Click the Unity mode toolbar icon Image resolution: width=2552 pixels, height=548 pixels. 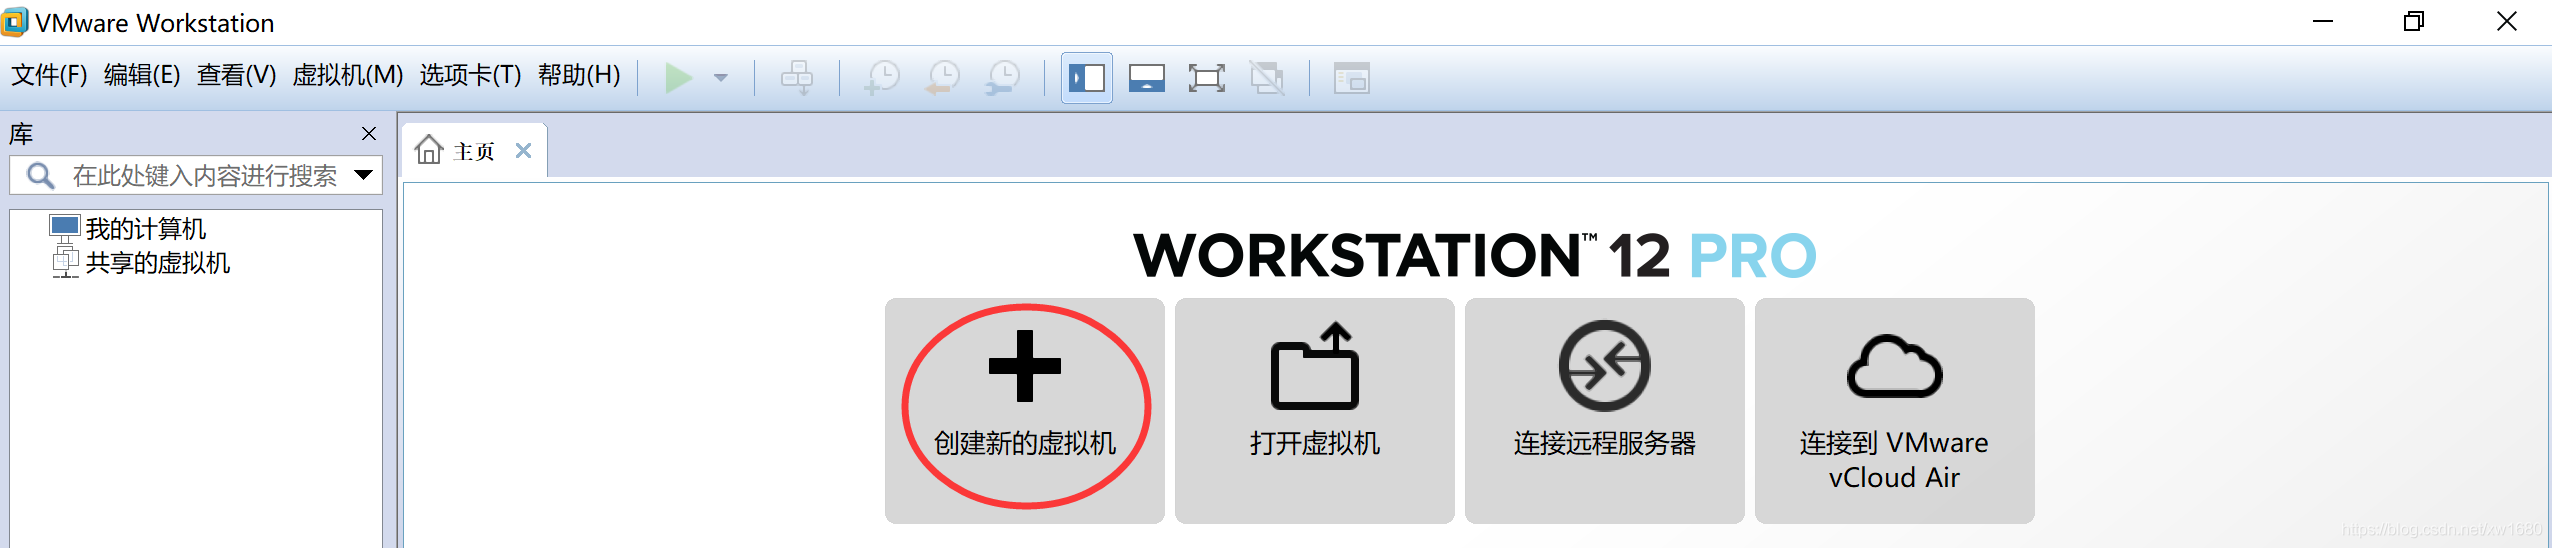pyautogui.click(x=1267, y=78)
